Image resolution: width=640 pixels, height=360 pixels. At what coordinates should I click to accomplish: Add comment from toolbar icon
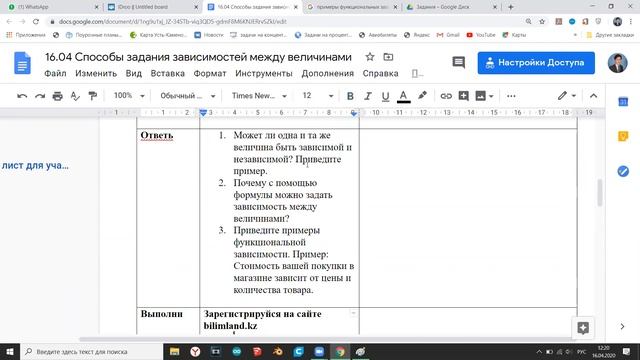coord(463,96)
